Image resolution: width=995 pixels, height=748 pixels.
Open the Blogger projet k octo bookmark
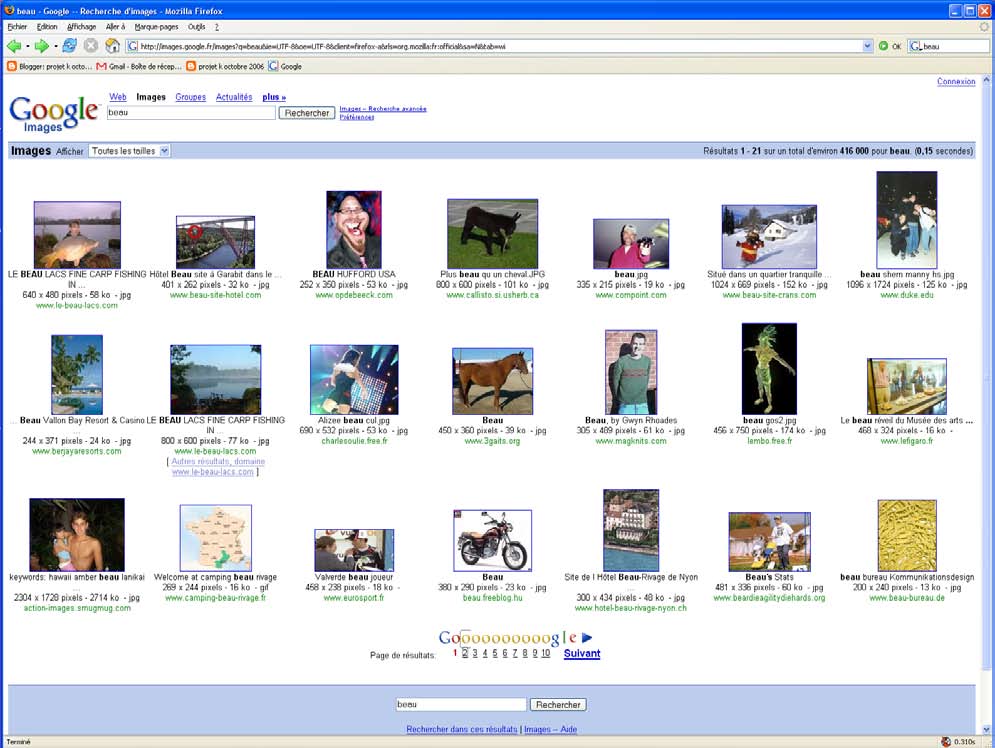(x=49, y=66)
